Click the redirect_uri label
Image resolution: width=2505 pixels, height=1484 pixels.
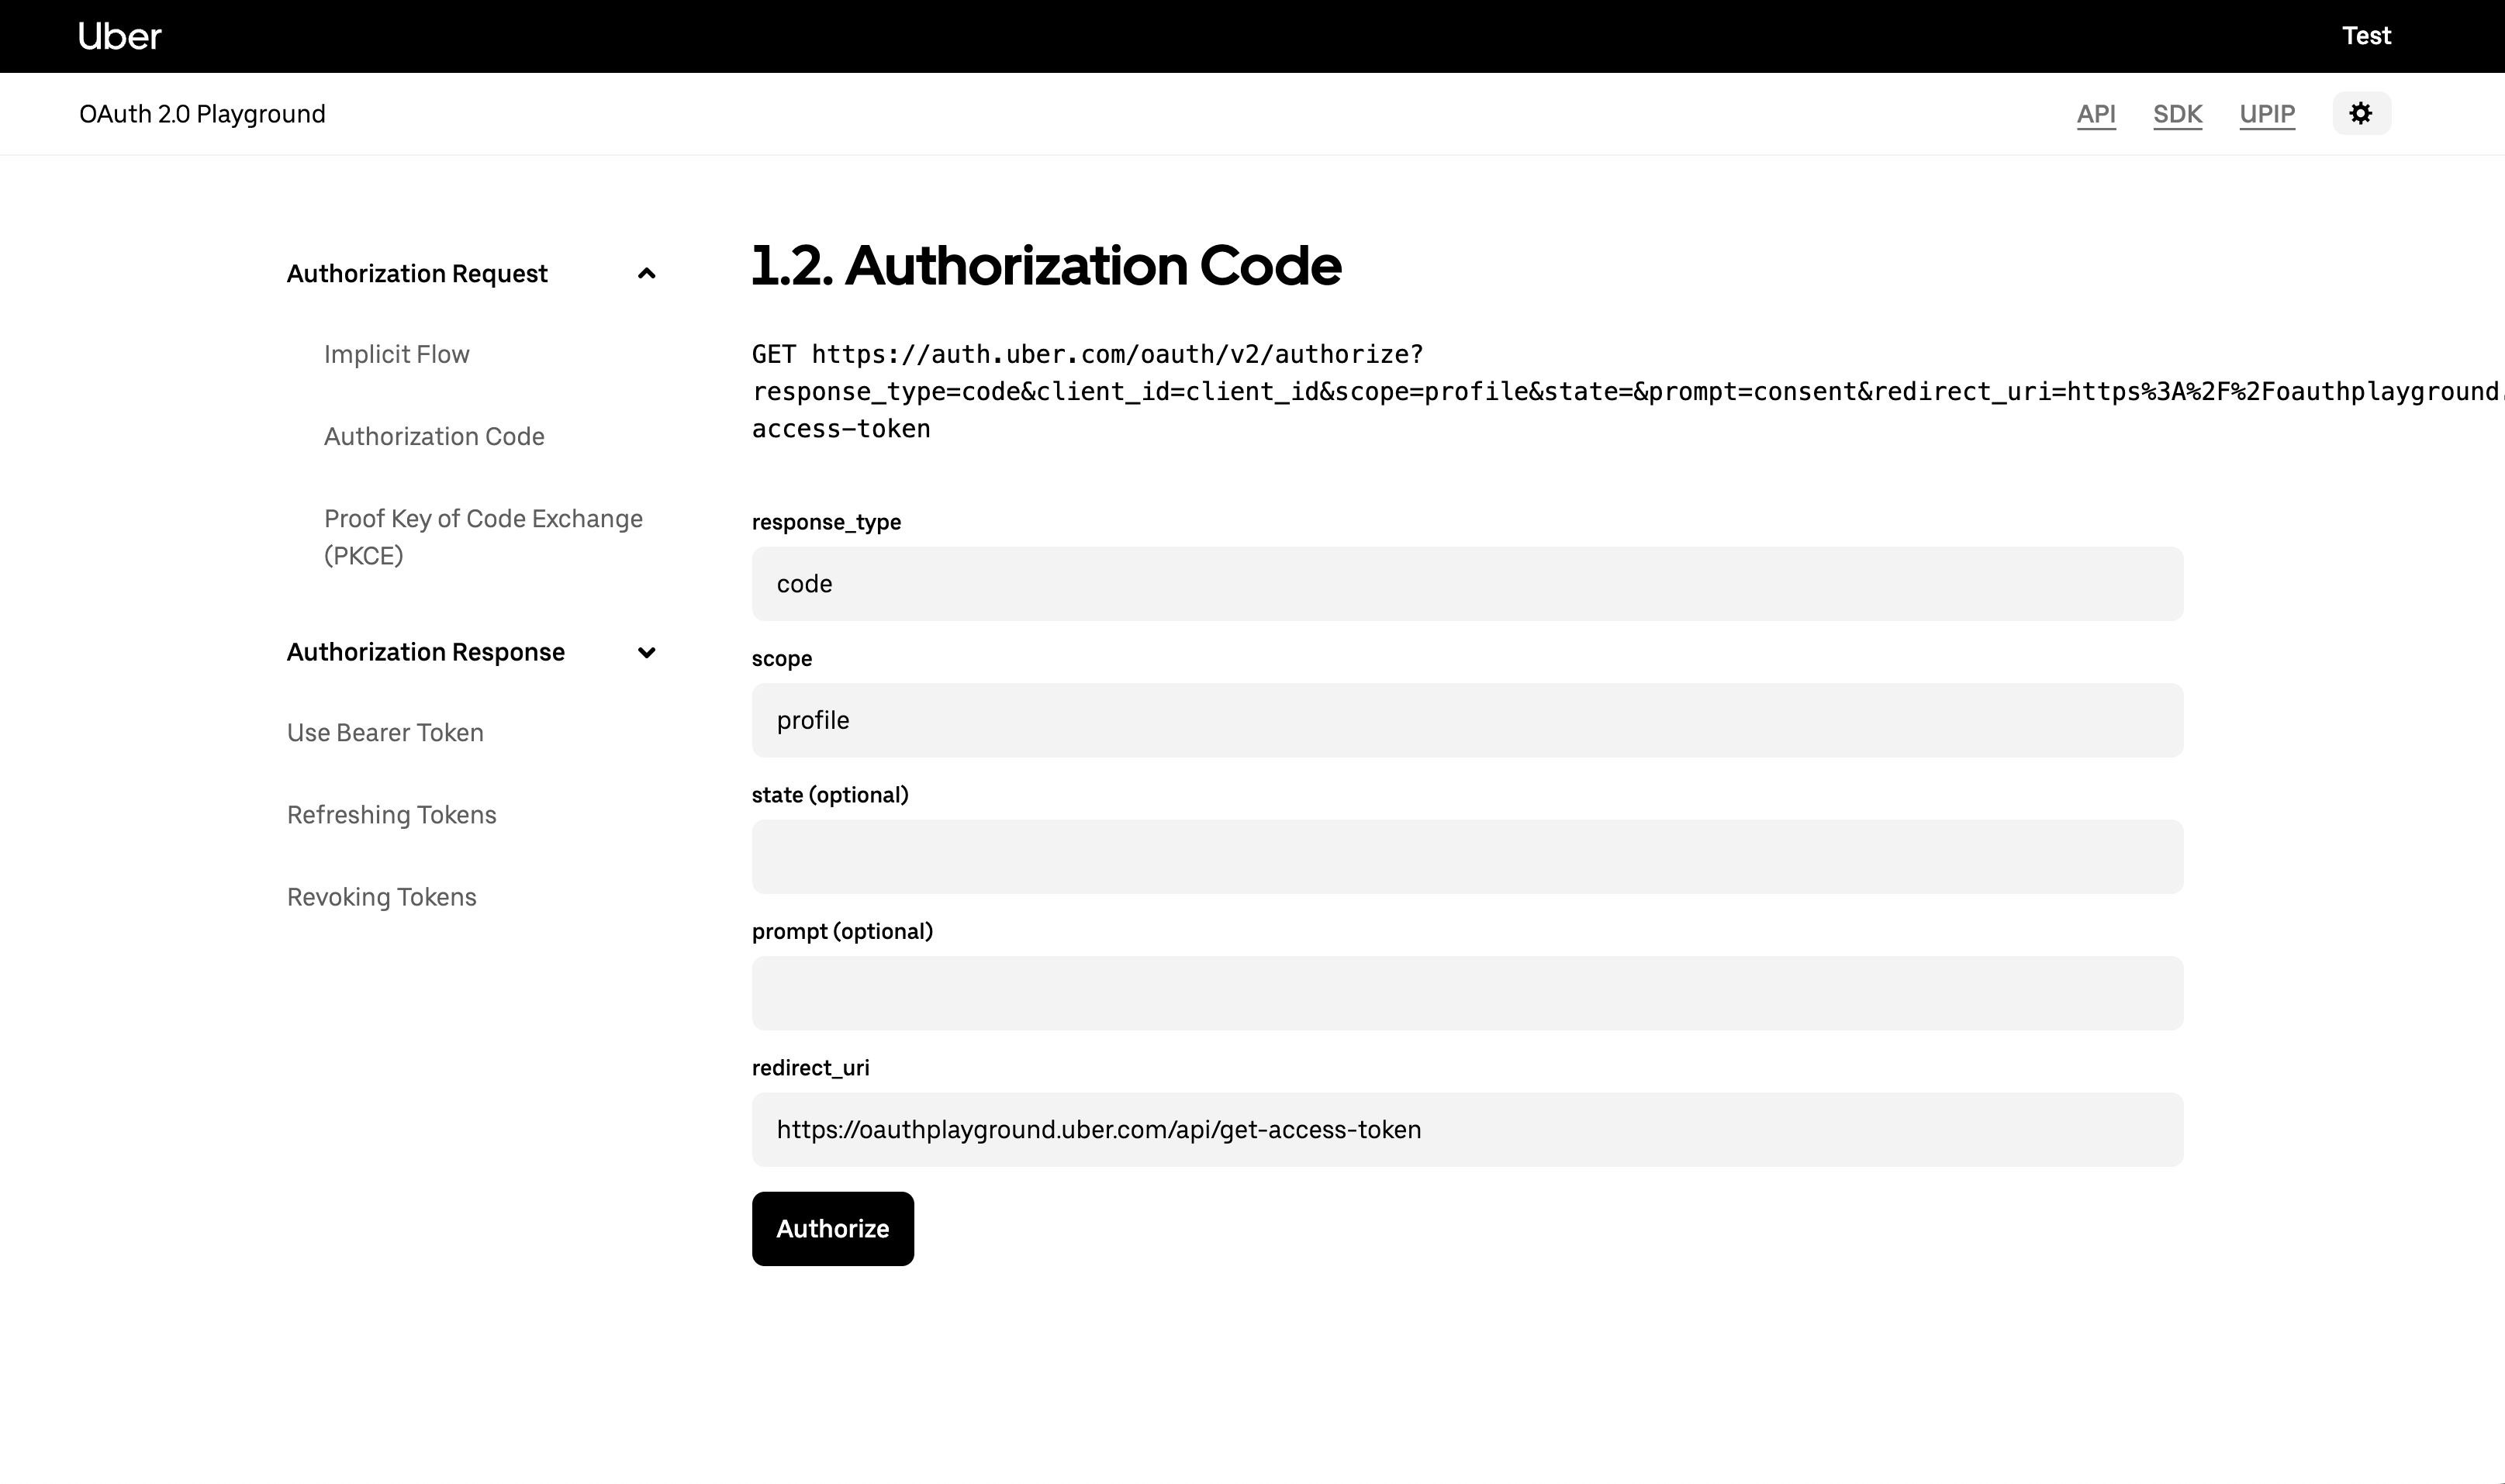click(x=811, y=1068)
